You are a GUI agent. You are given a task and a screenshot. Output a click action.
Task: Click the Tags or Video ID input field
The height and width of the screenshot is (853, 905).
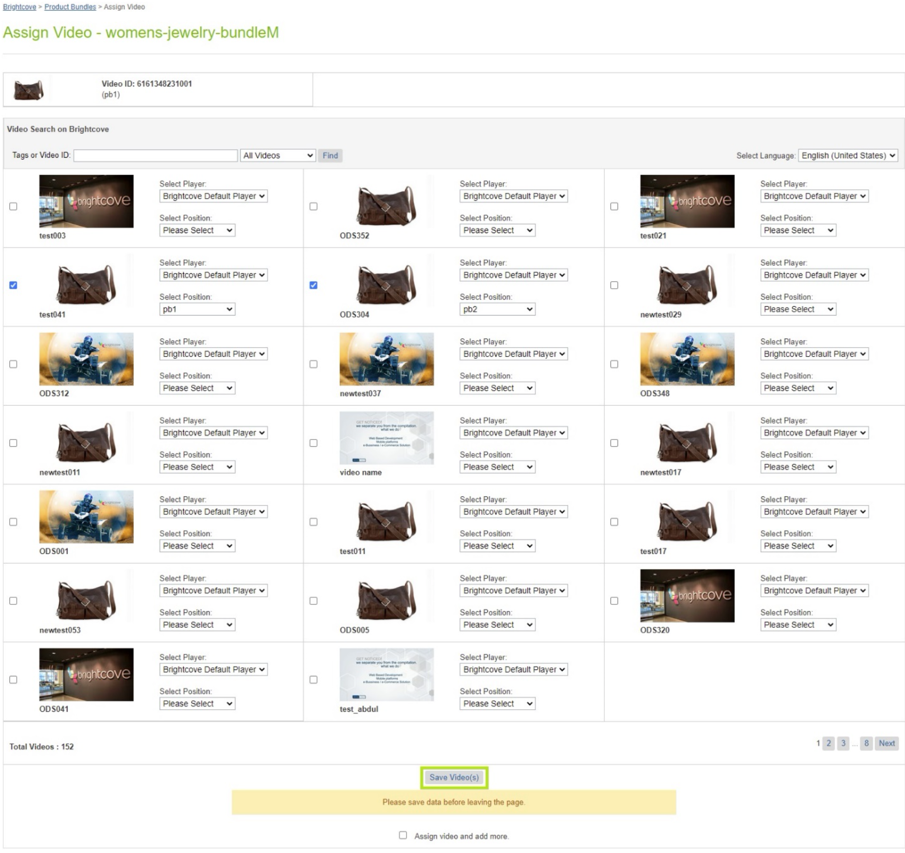(x=155, y=155)
